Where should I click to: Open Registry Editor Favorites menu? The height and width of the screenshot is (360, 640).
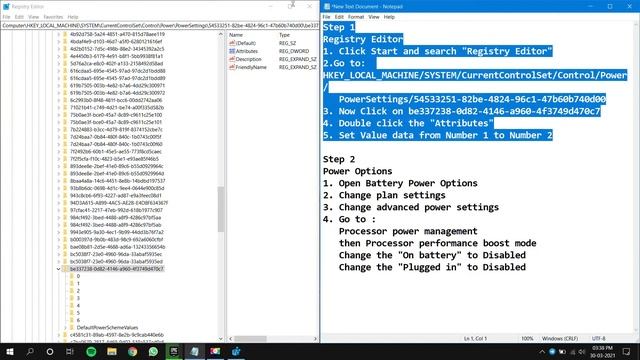pyautogui.click(x=53, y=17)
